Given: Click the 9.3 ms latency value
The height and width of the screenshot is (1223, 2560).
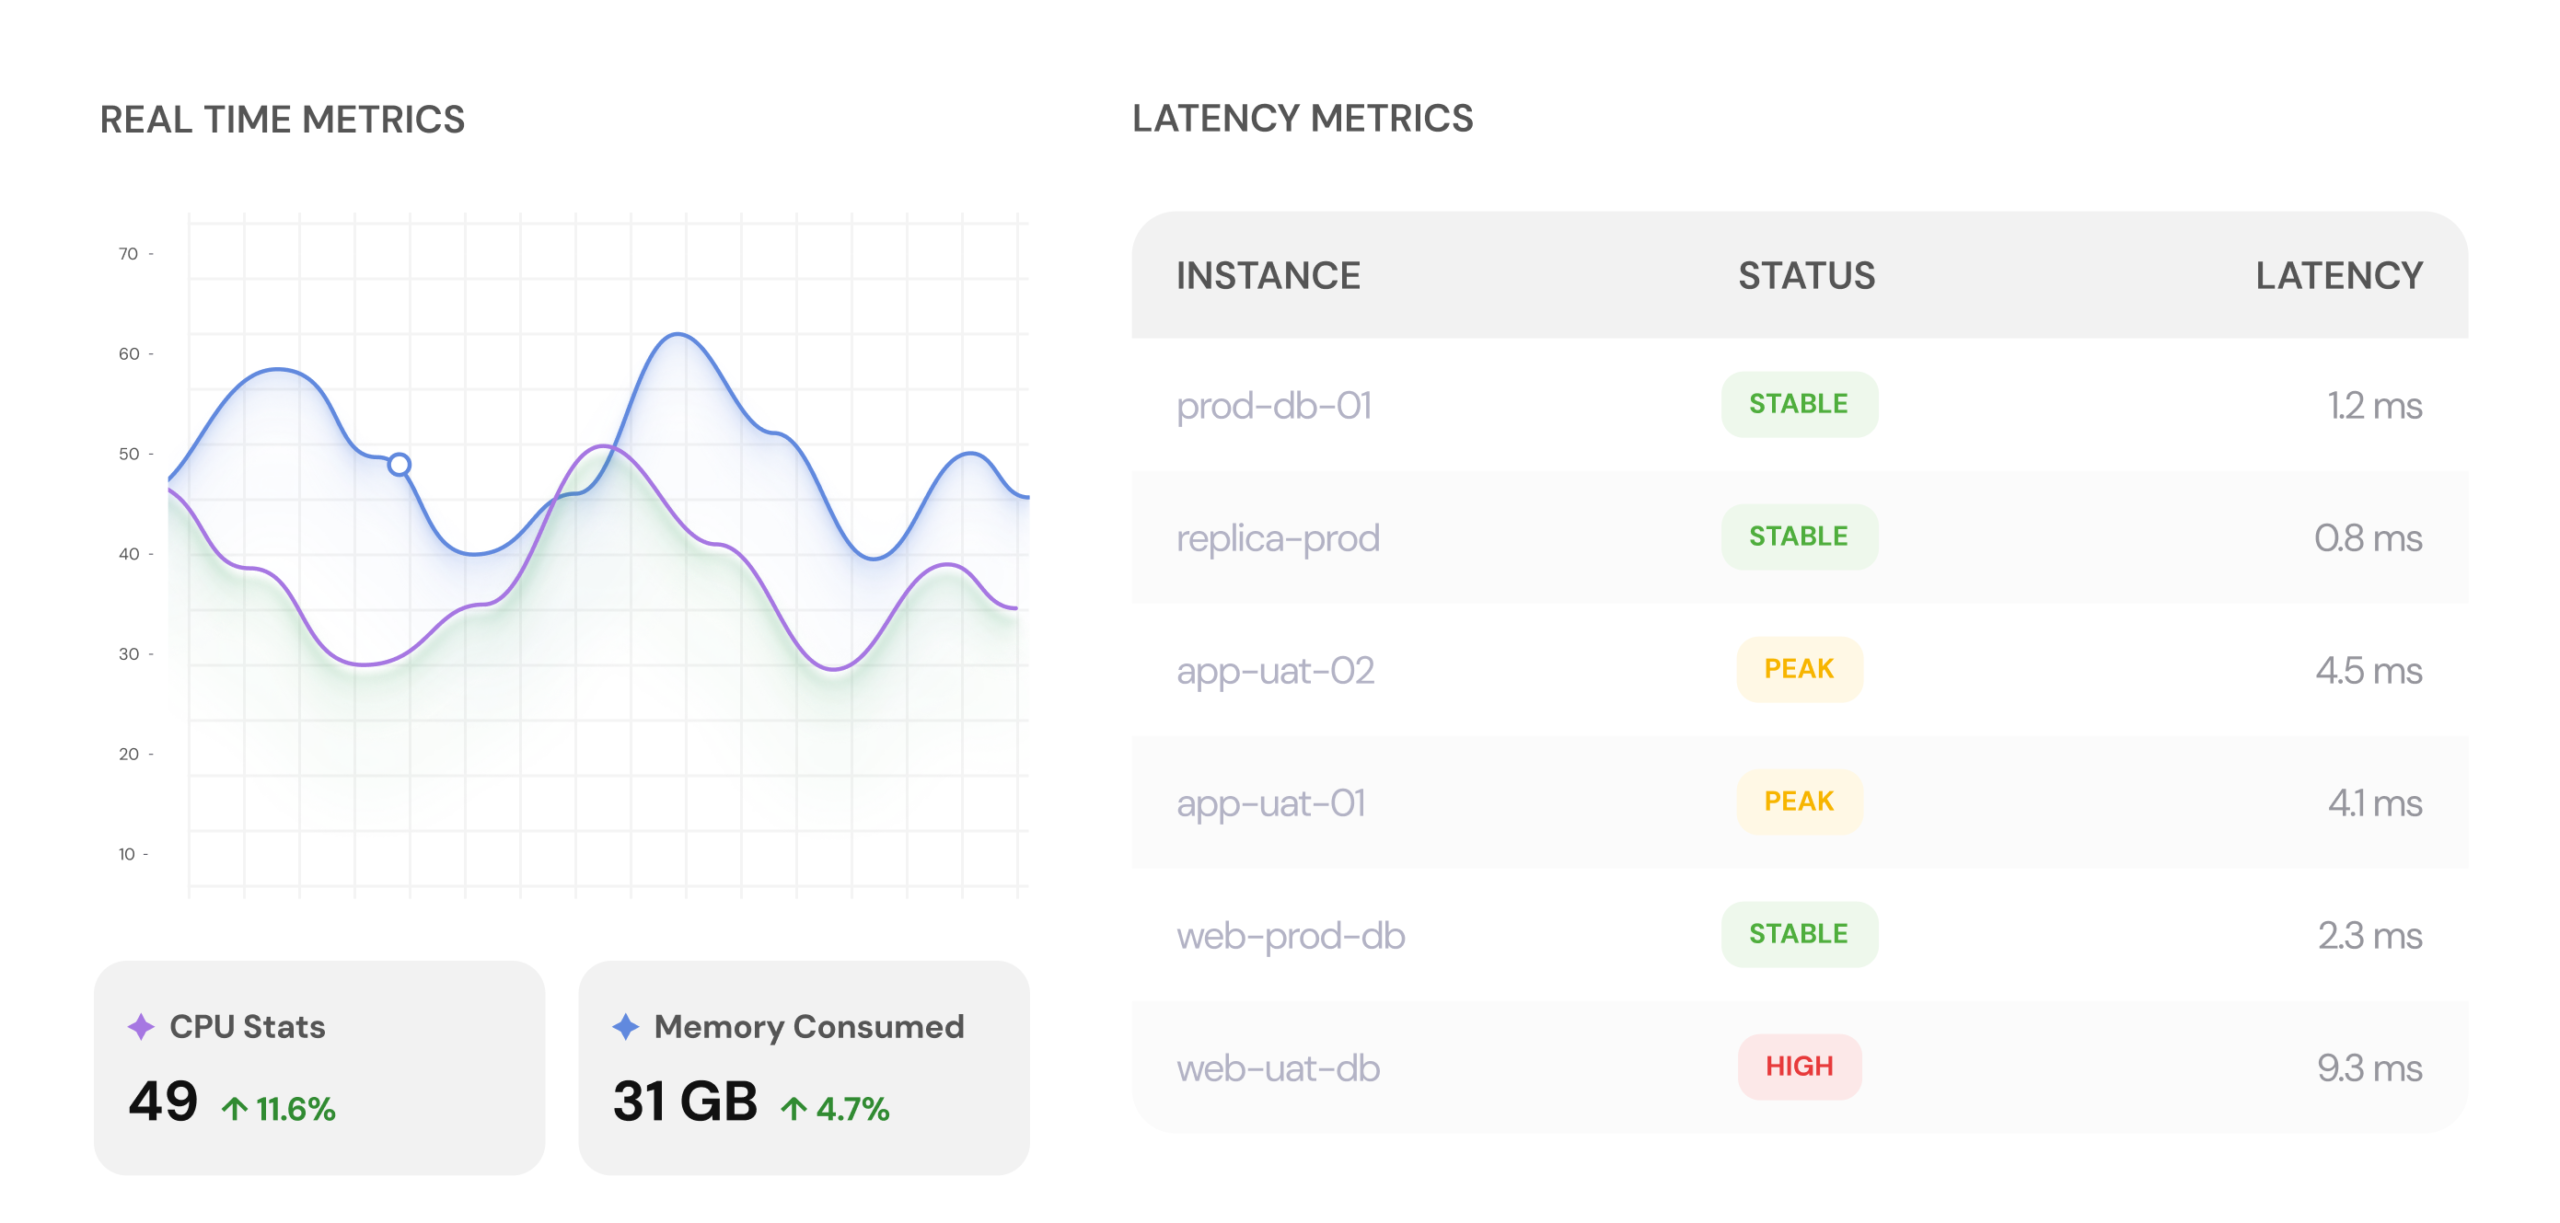Looking at the screenshot, I should coord(2375,1068).
